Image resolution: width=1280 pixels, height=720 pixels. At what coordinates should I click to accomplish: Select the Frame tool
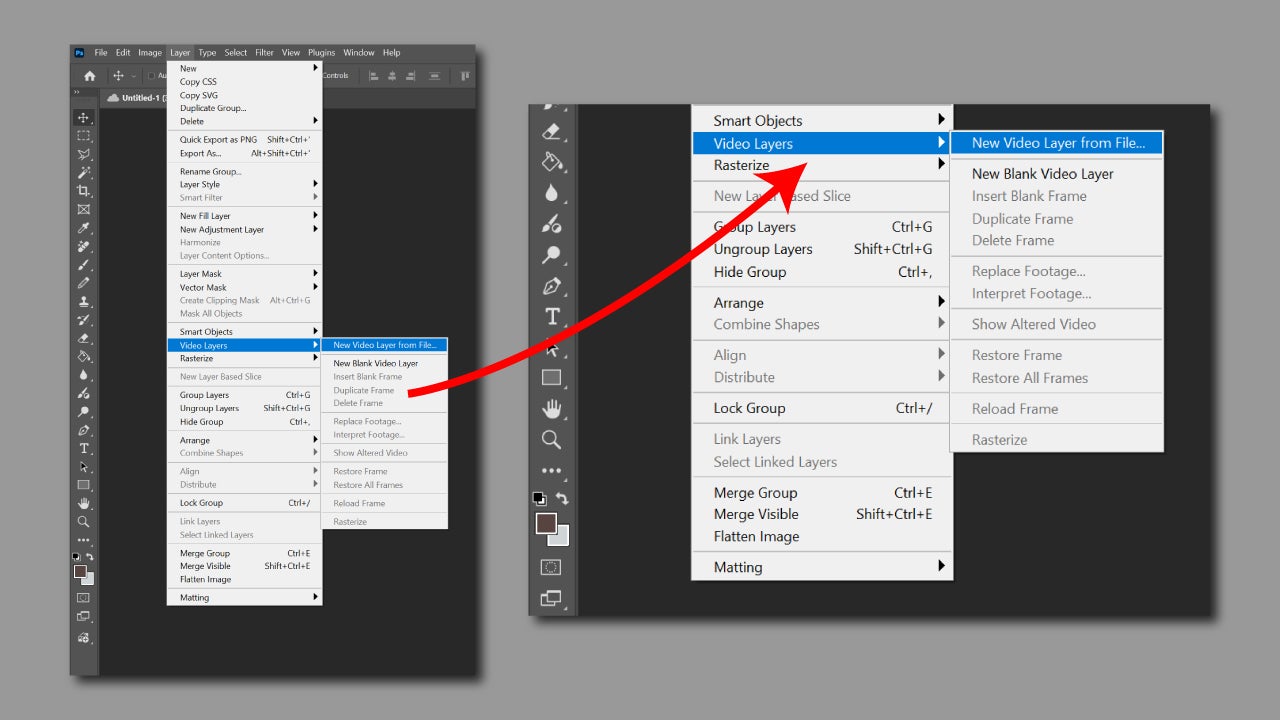[84, 209]
